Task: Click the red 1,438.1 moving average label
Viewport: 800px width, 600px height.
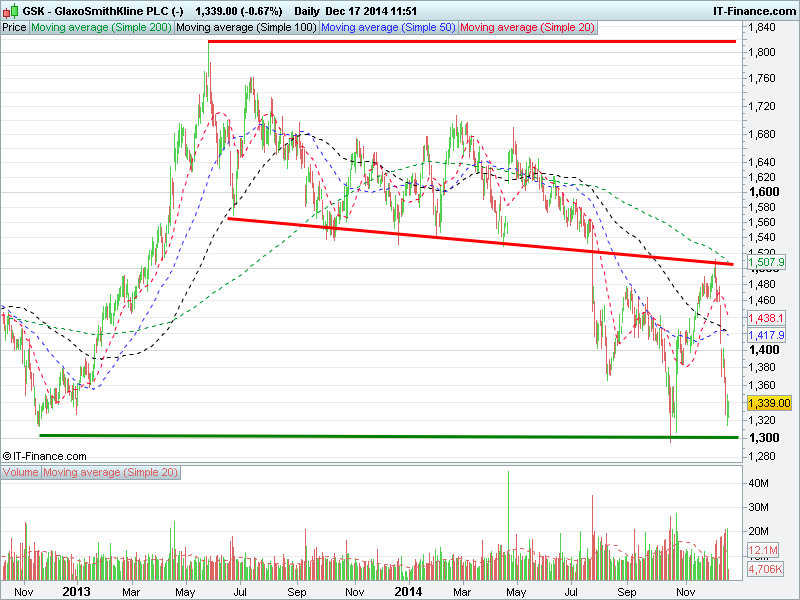Action: pos(765,318)
